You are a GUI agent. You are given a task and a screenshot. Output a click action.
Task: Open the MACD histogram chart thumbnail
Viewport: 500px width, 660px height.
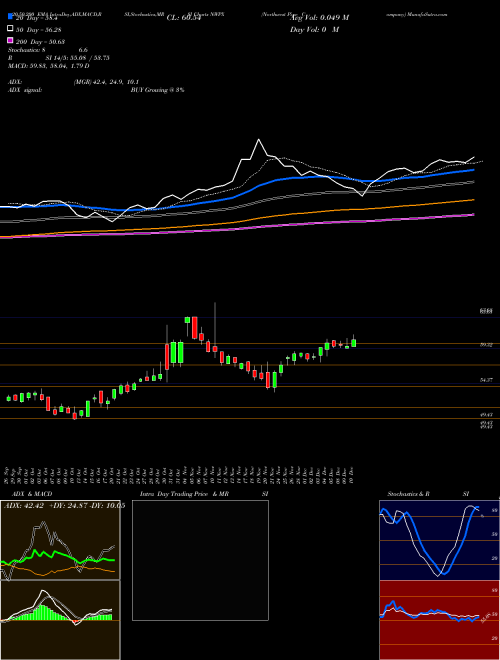point(60,620)
